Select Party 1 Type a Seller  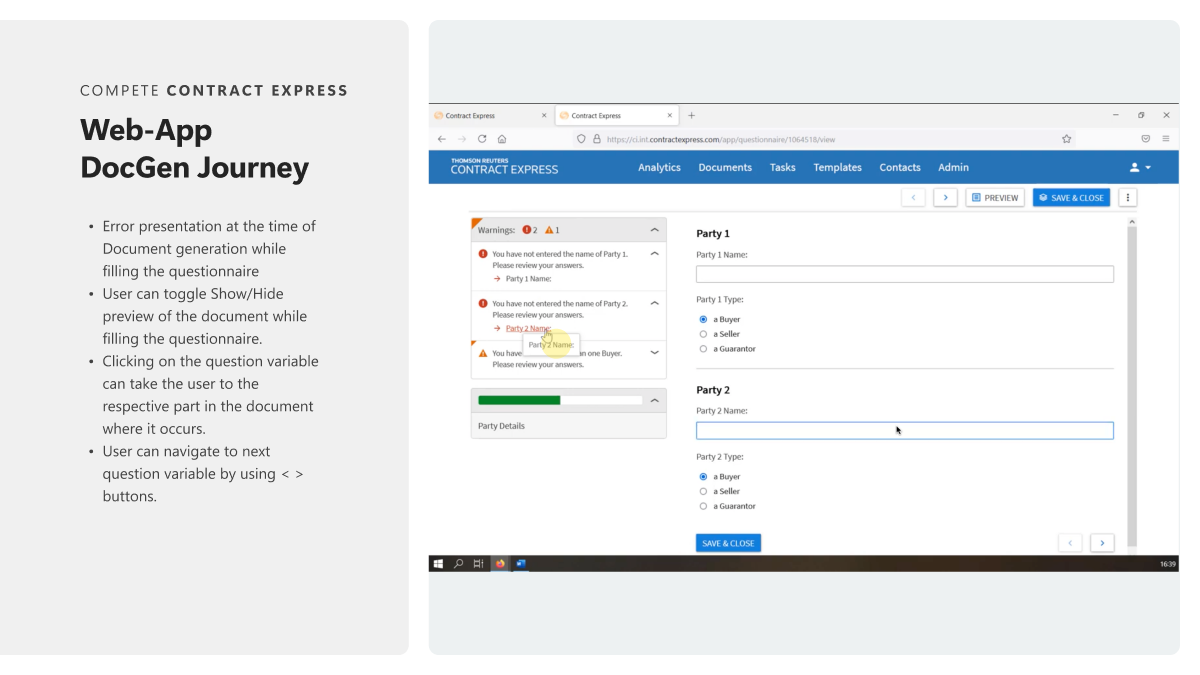pyautogui.click(x=703, y=334)
